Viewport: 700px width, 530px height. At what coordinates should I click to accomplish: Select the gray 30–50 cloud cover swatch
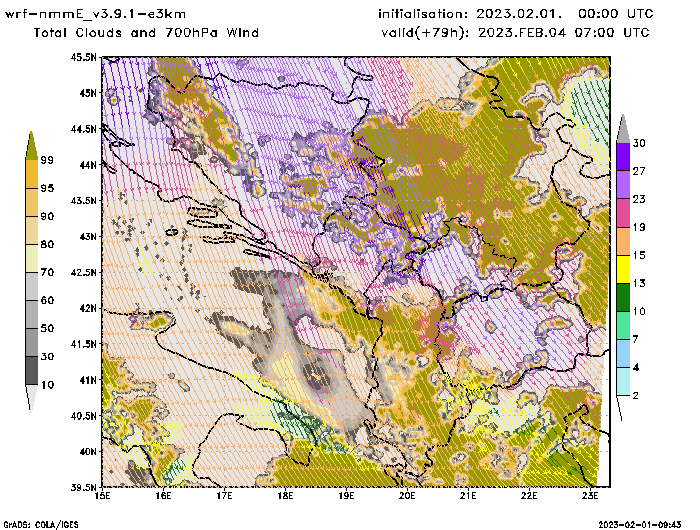pyautogui.click(x=32, y=342)
